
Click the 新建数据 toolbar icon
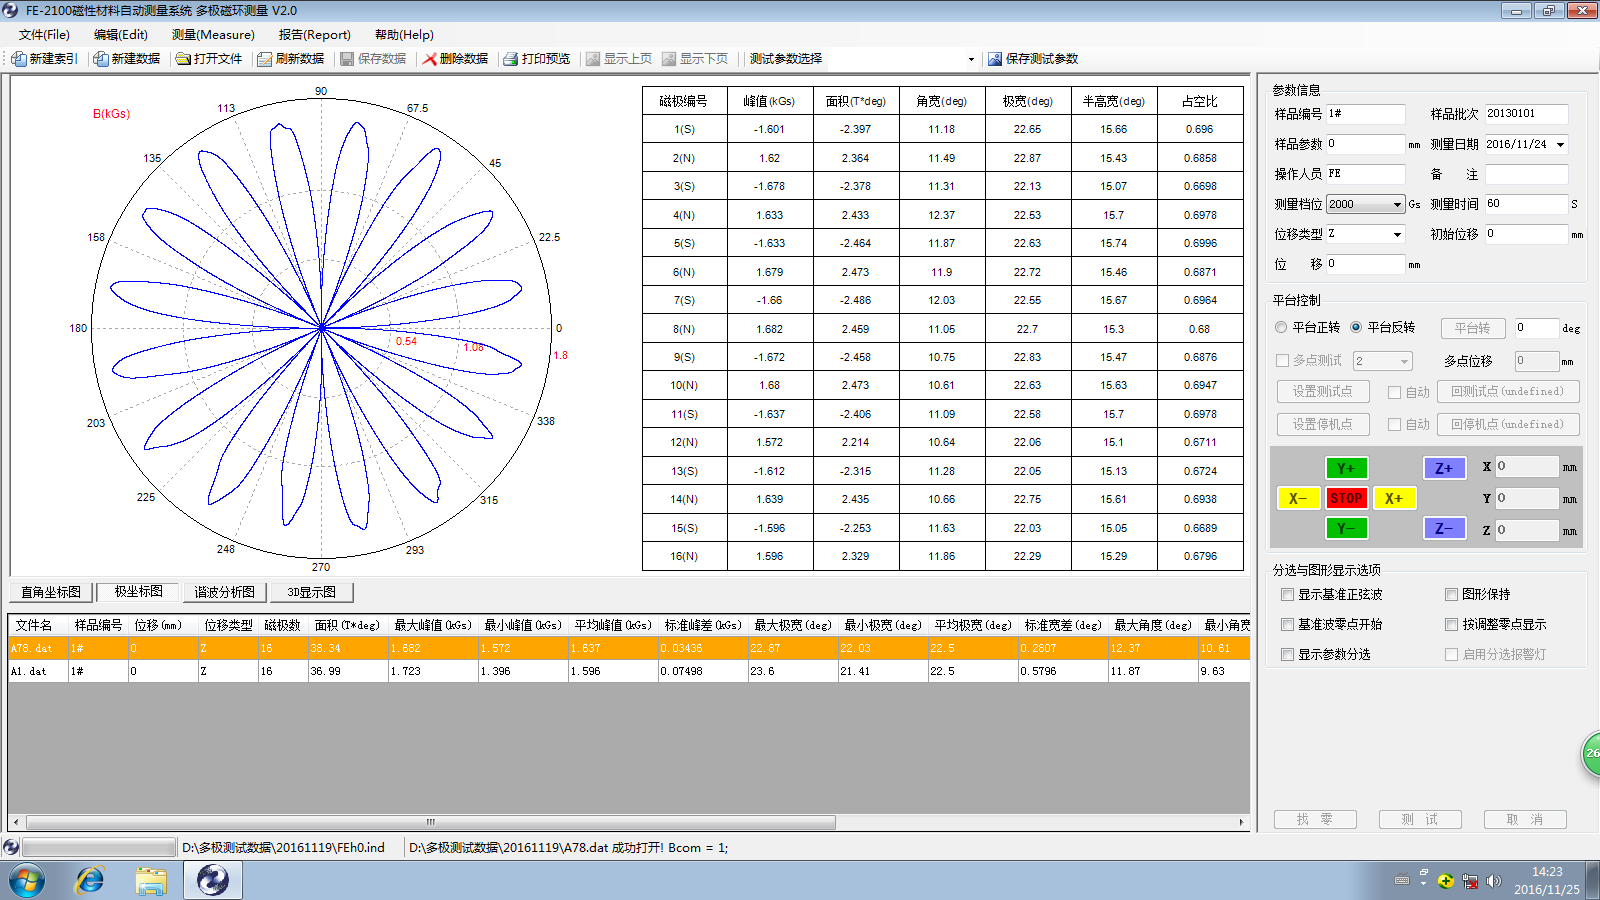tap(101, 59)
